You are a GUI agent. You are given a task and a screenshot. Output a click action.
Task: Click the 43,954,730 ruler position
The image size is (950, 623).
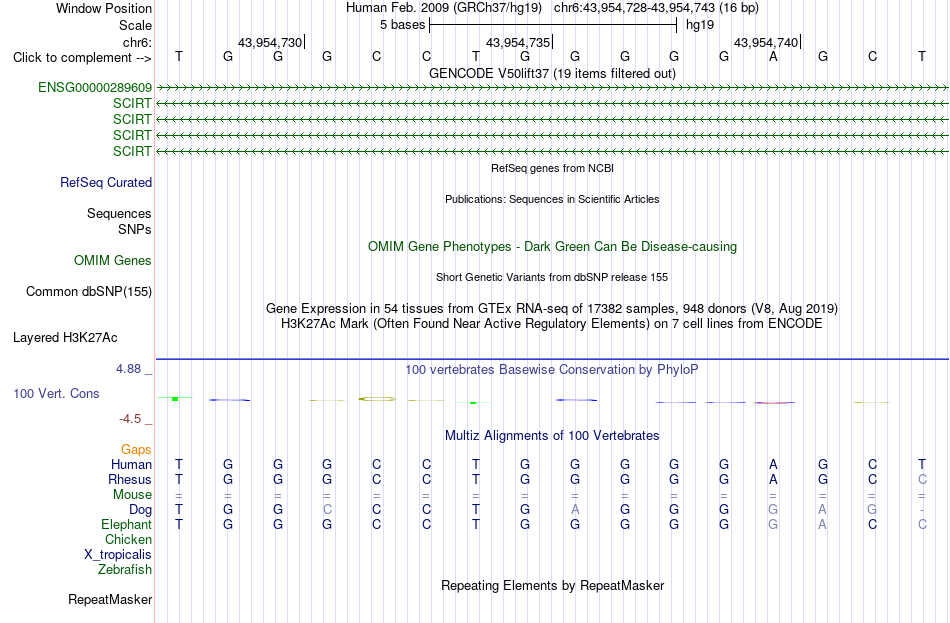tap(270, 42)
